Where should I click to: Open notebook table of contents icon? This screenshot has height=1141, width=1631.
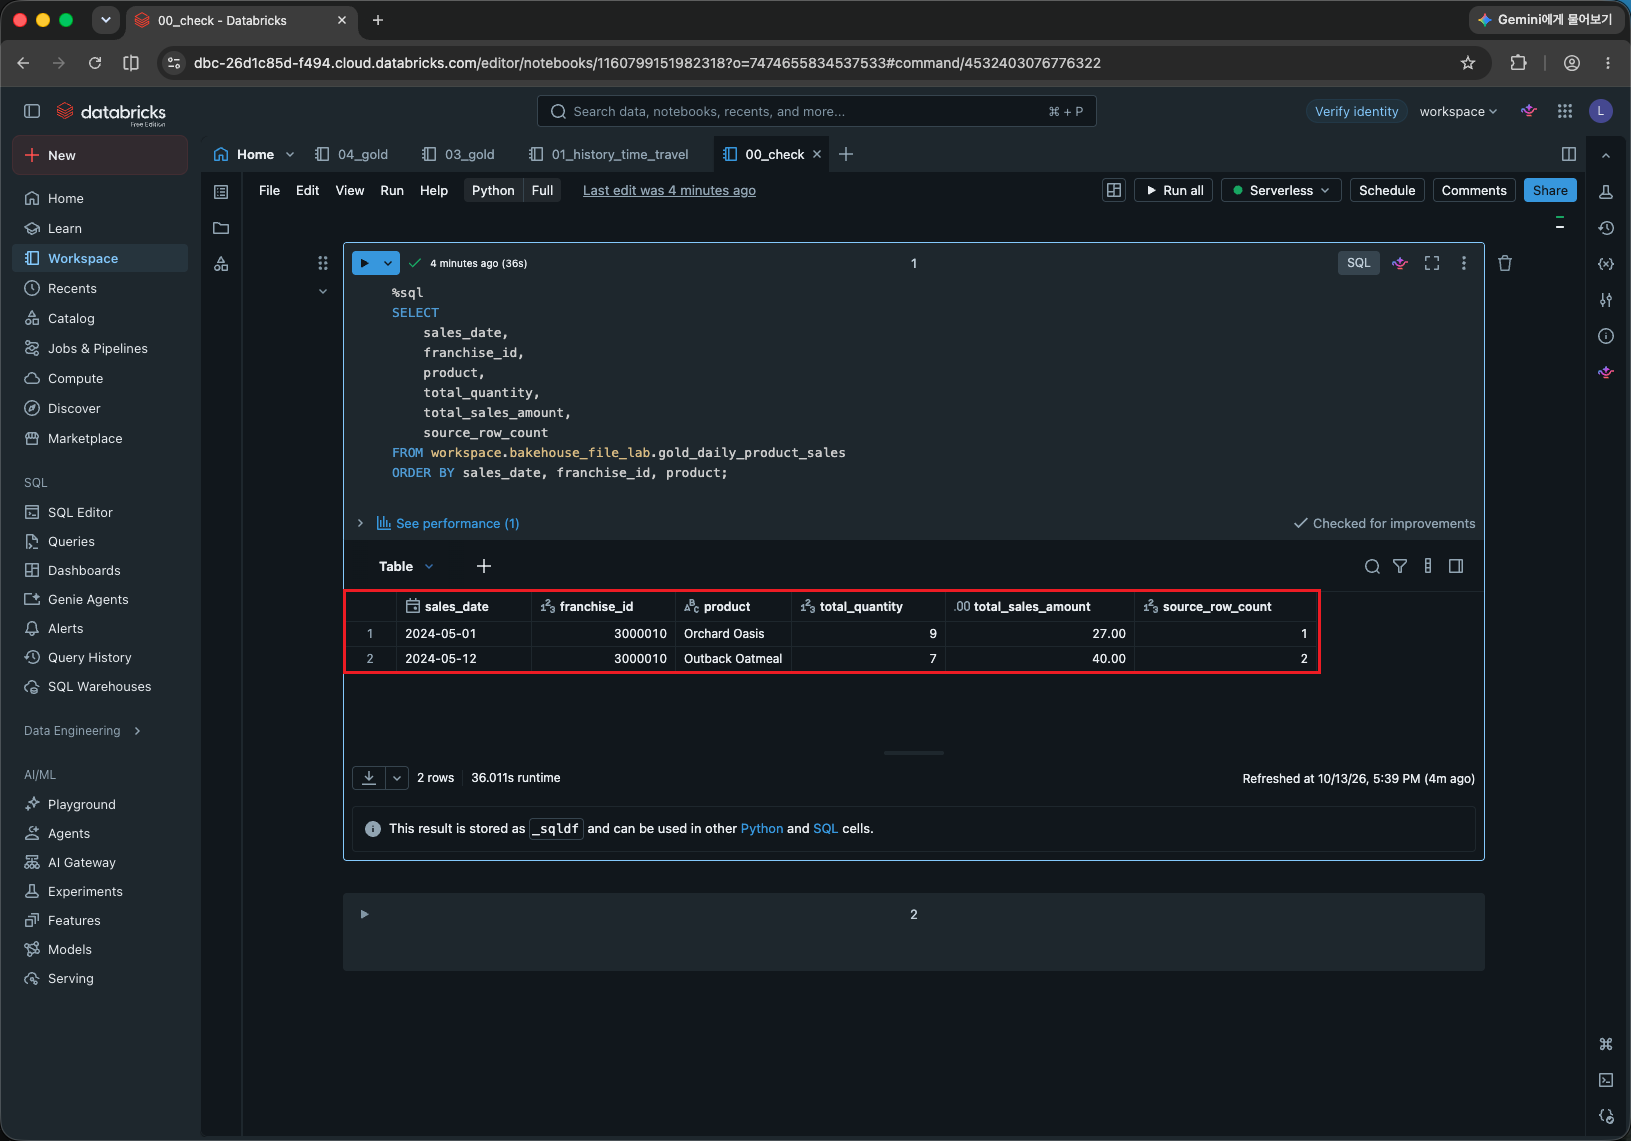[221, 192]
